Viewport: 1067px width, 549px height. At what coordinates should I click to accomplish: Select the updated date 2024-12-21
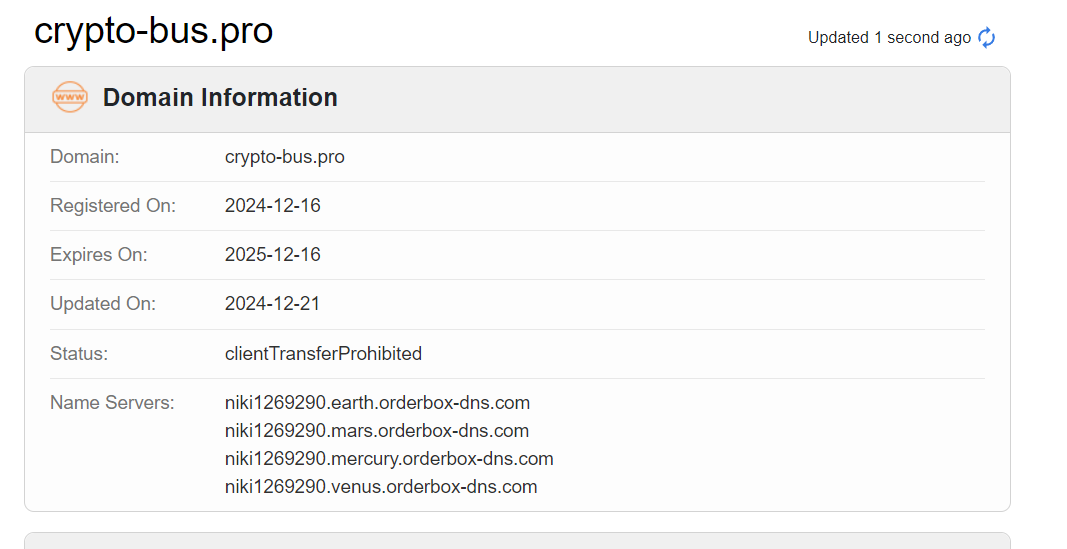pos(273,304)
